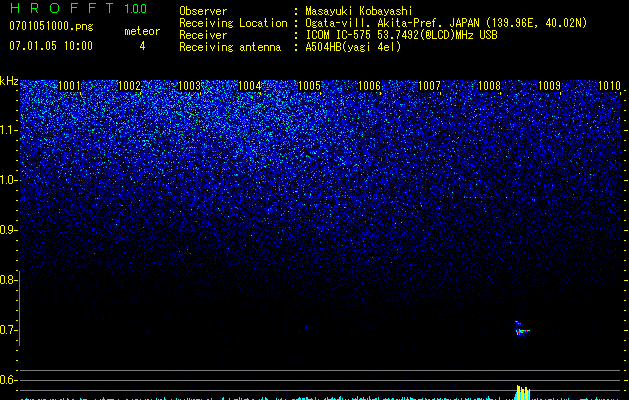Click the 1.0 frequency axis label

click(8, 180)
